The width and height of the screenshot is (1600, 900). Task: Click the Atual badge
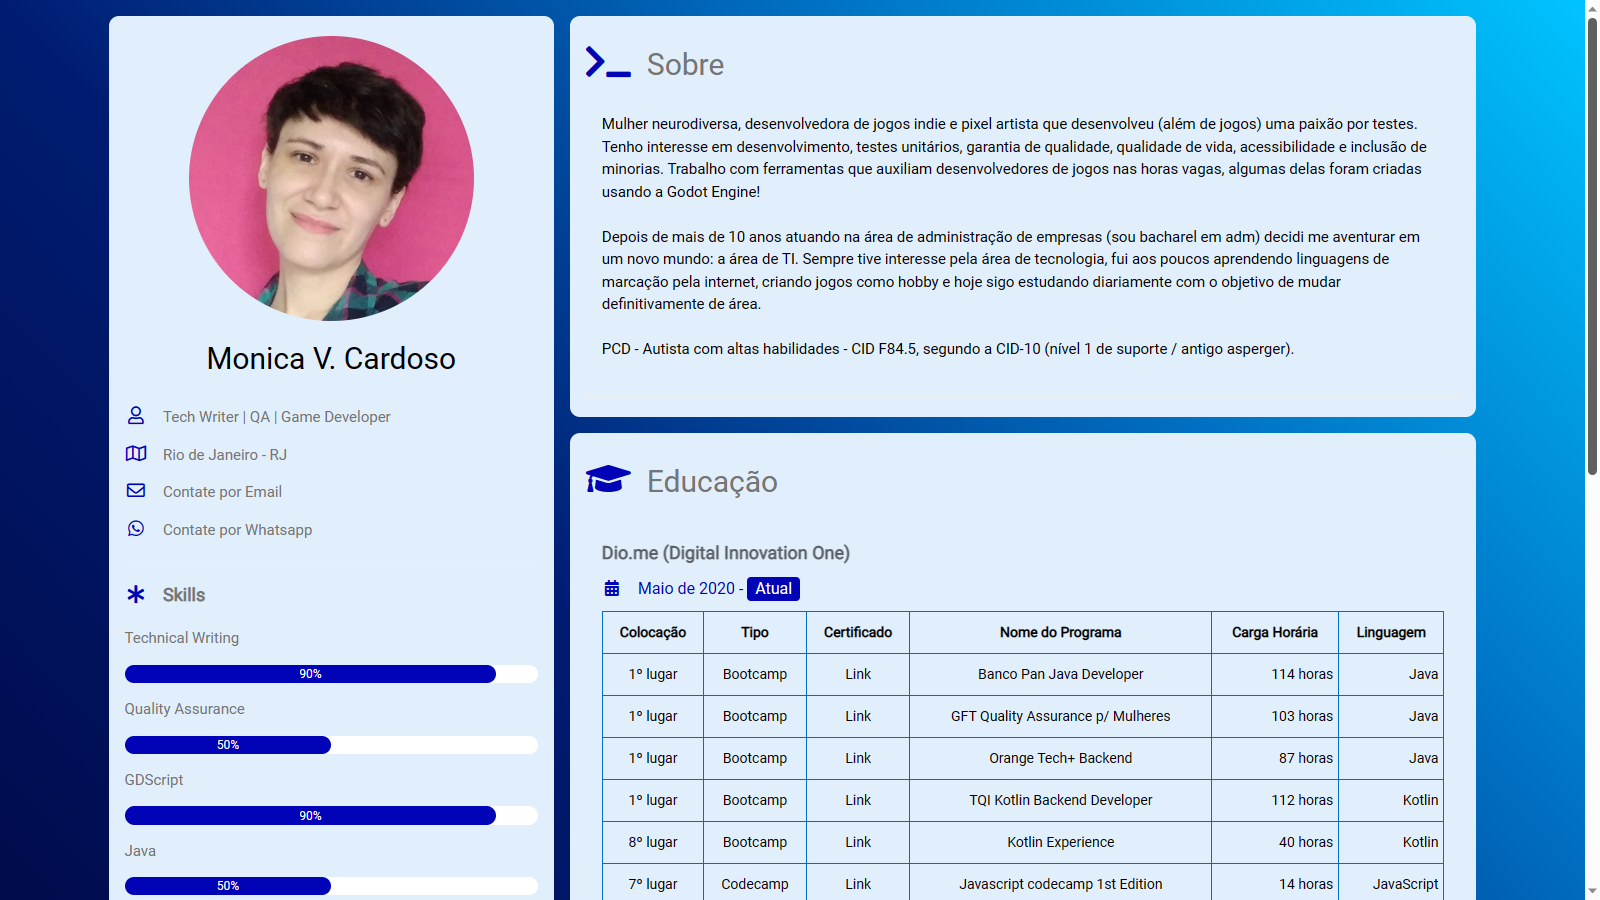[x=773, y=589]
